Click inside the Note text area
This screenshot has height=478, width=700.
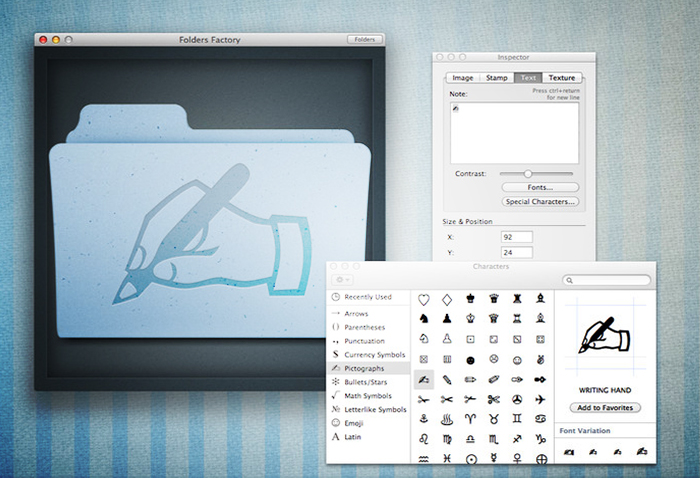[x=514, y=133]
